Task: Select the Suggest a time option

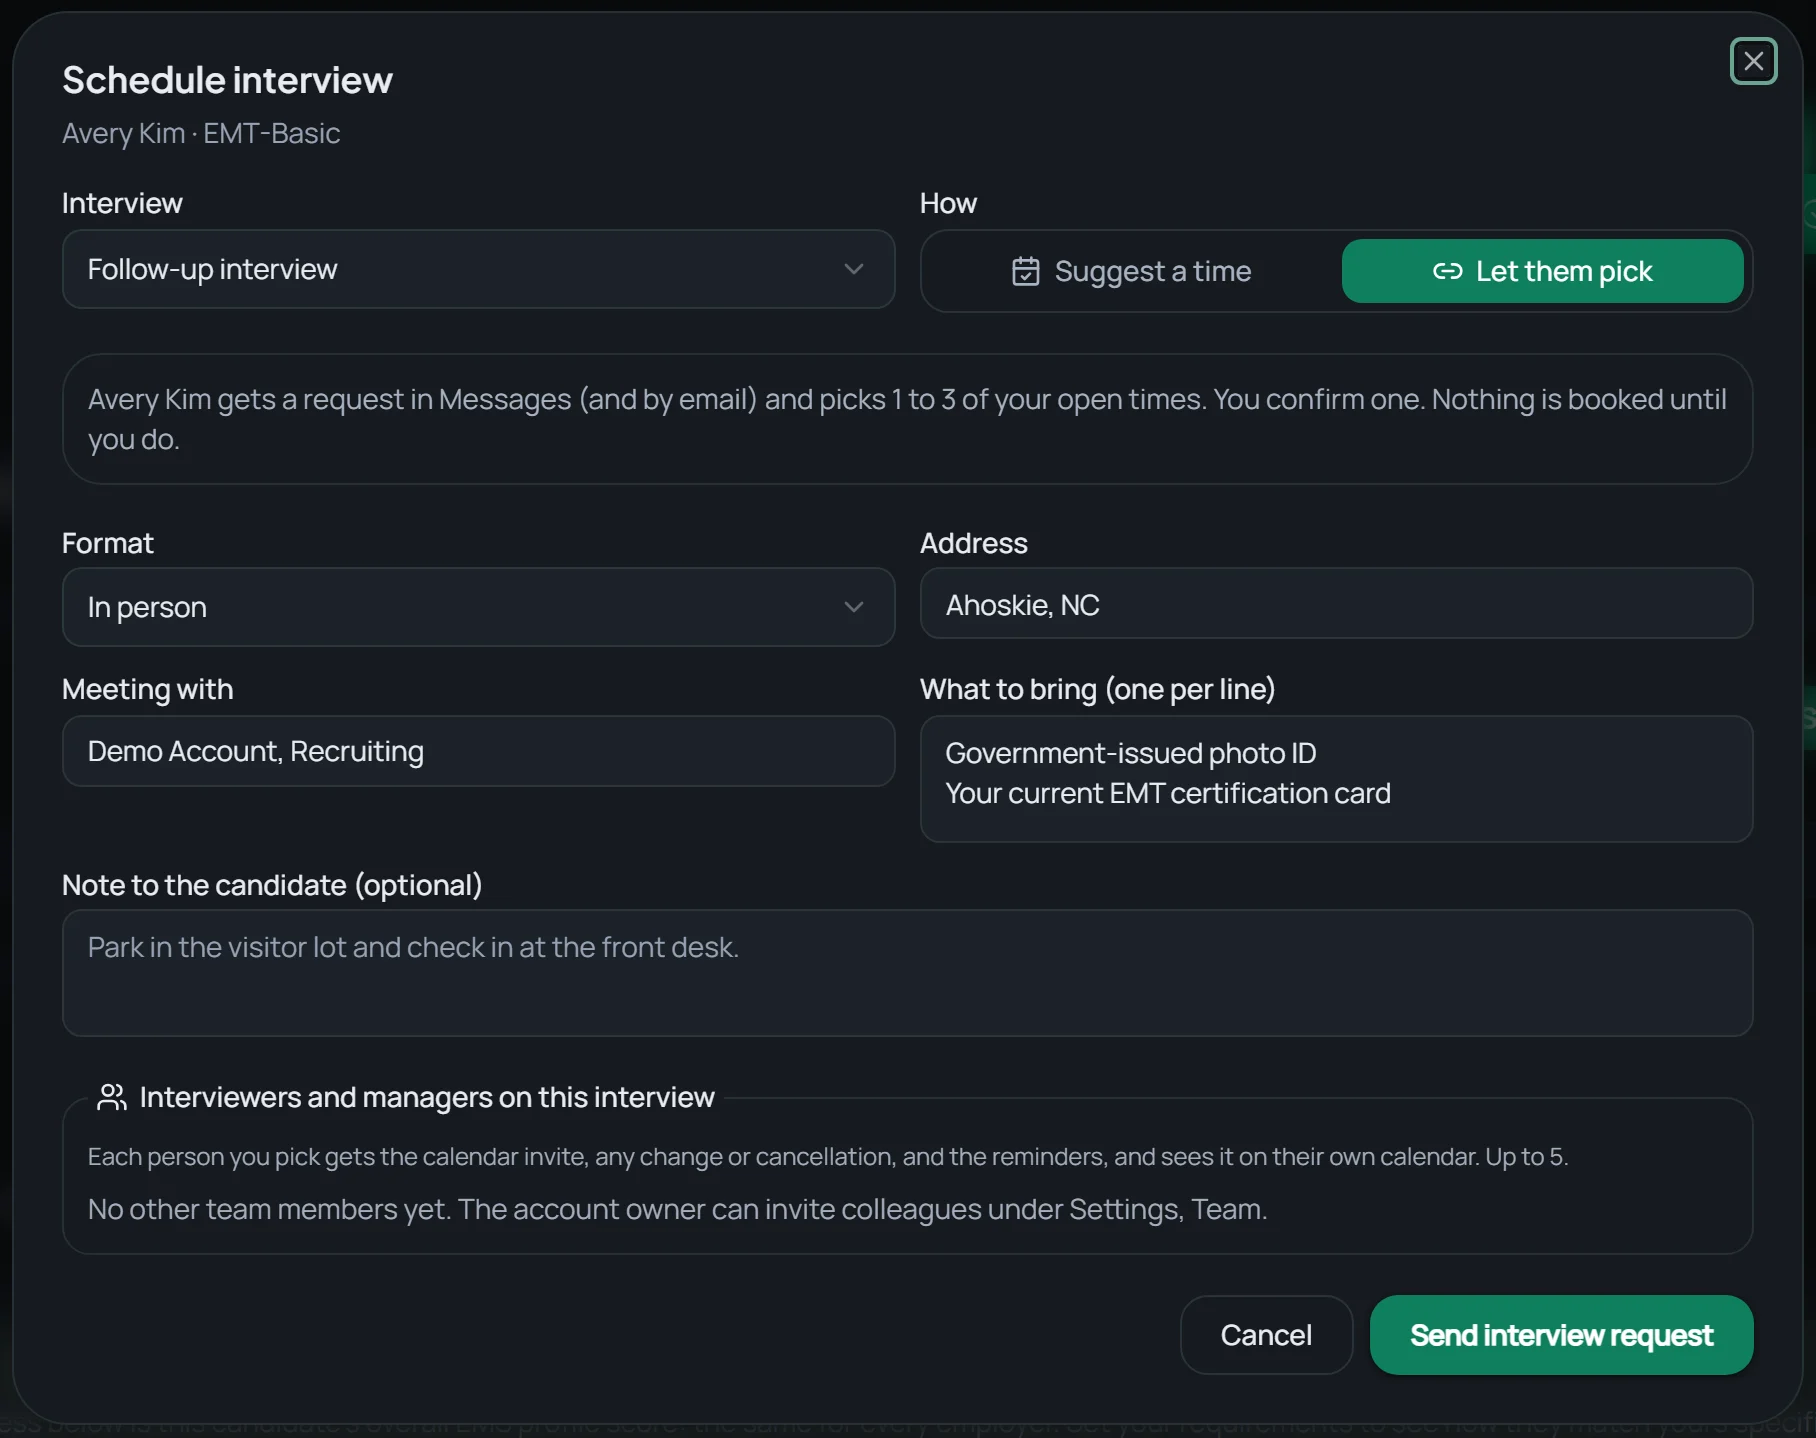Action: [x=1131, y=271]
